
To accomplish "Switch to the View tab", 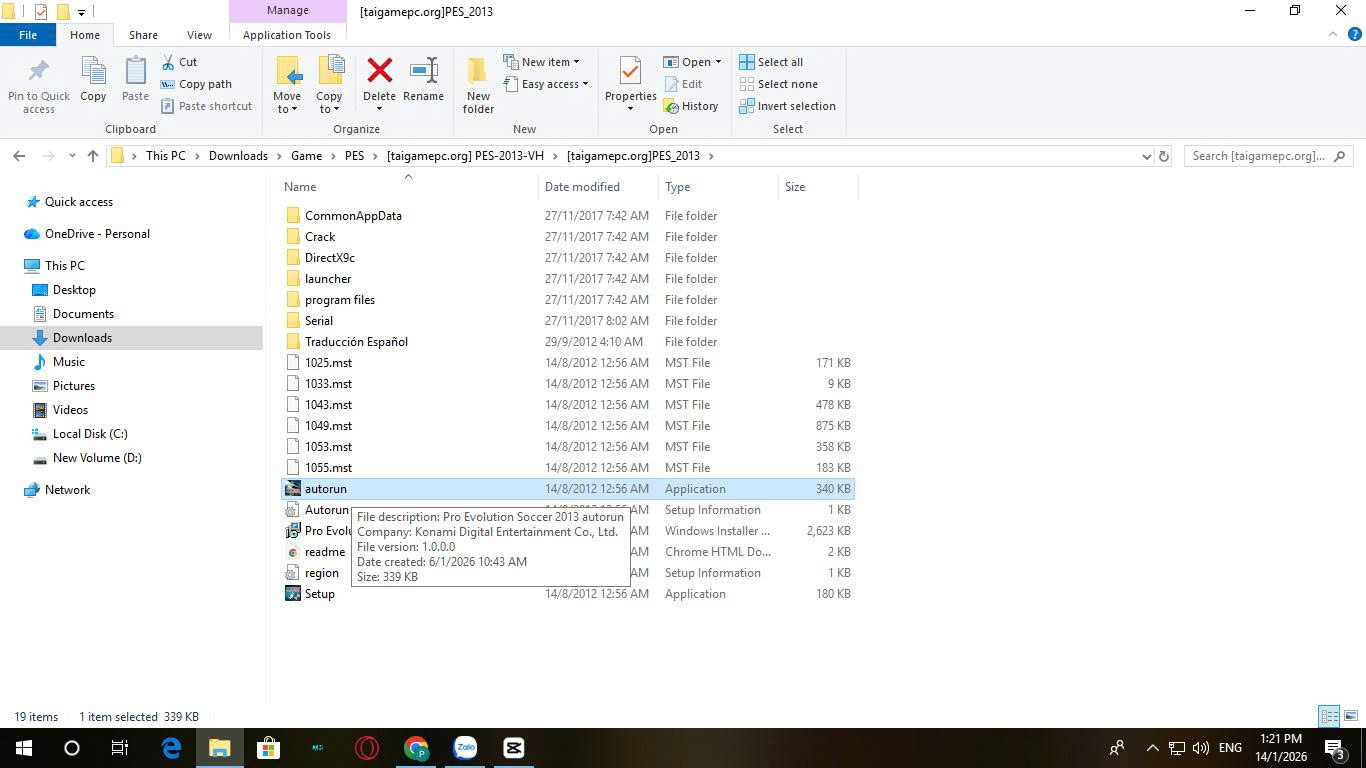I will click(x=199, y=35).
